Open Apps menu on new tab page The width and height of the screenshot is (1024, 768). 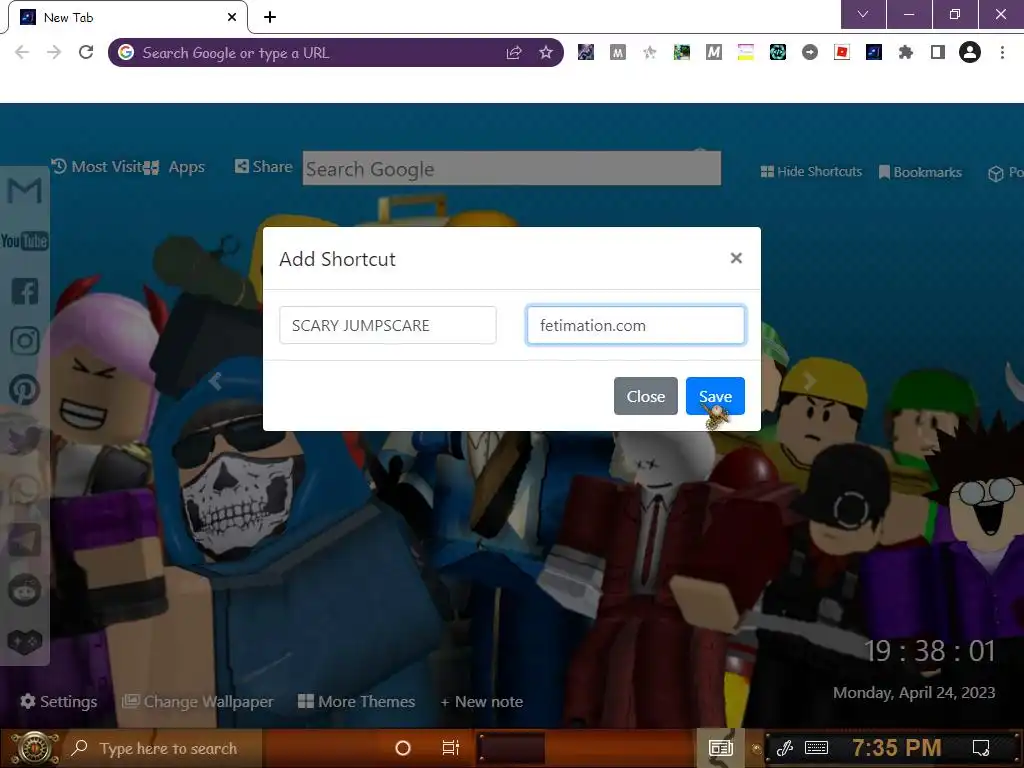pyautogui.click(x=175, y=167)
